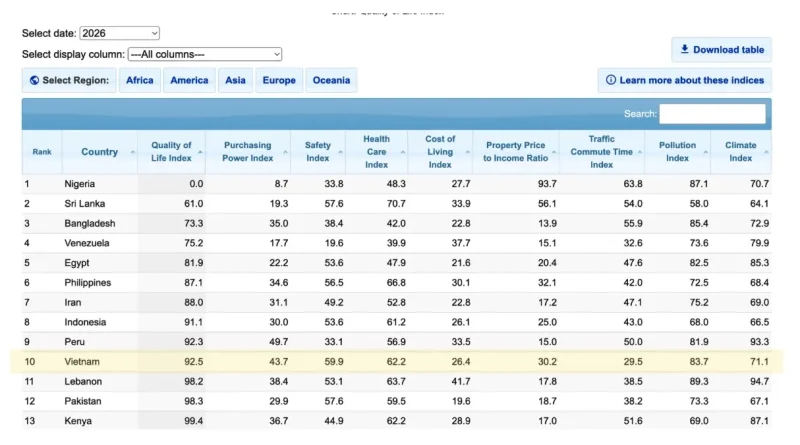Sort by Purchasing Power Index
This screenshot has width=800, height=445.
coord(247,152)
